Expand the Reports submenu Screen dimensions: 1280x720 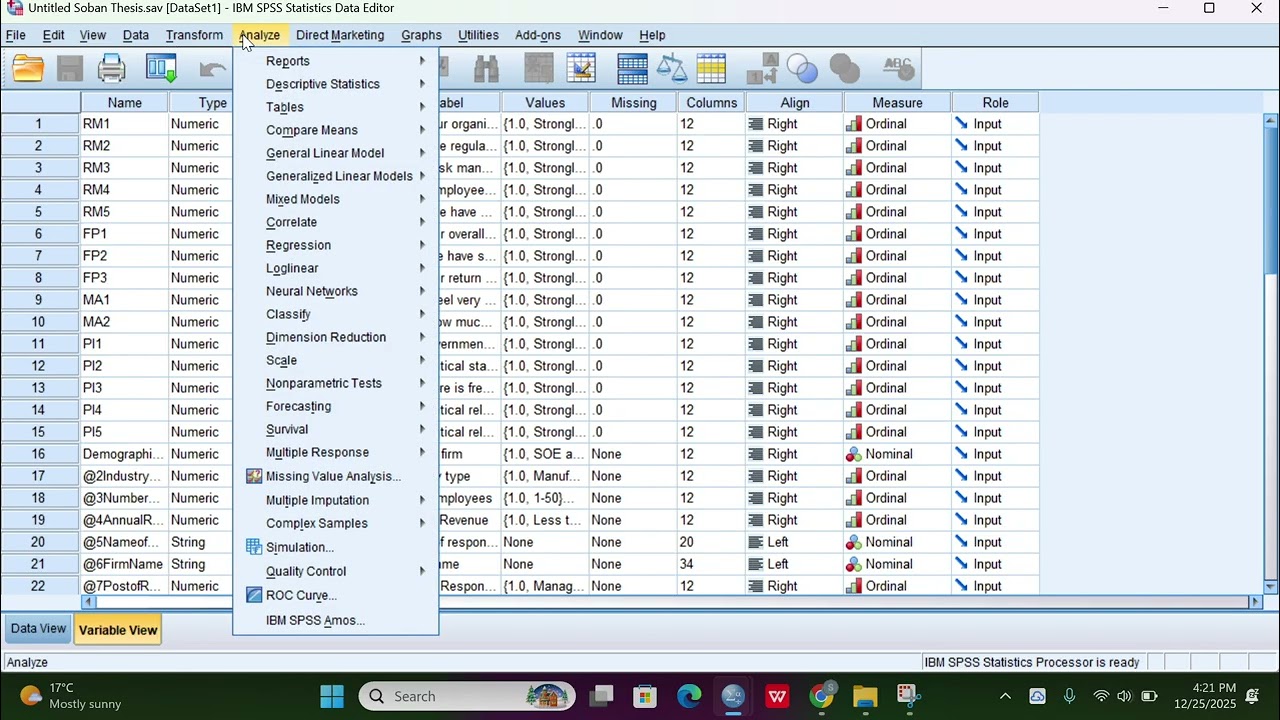[336, 61]
